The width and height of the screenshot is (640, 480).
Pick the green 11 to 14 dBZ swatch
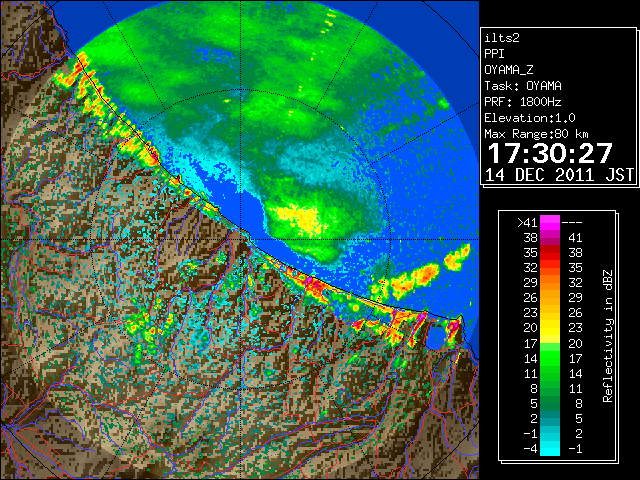click(x=550, y=373)
